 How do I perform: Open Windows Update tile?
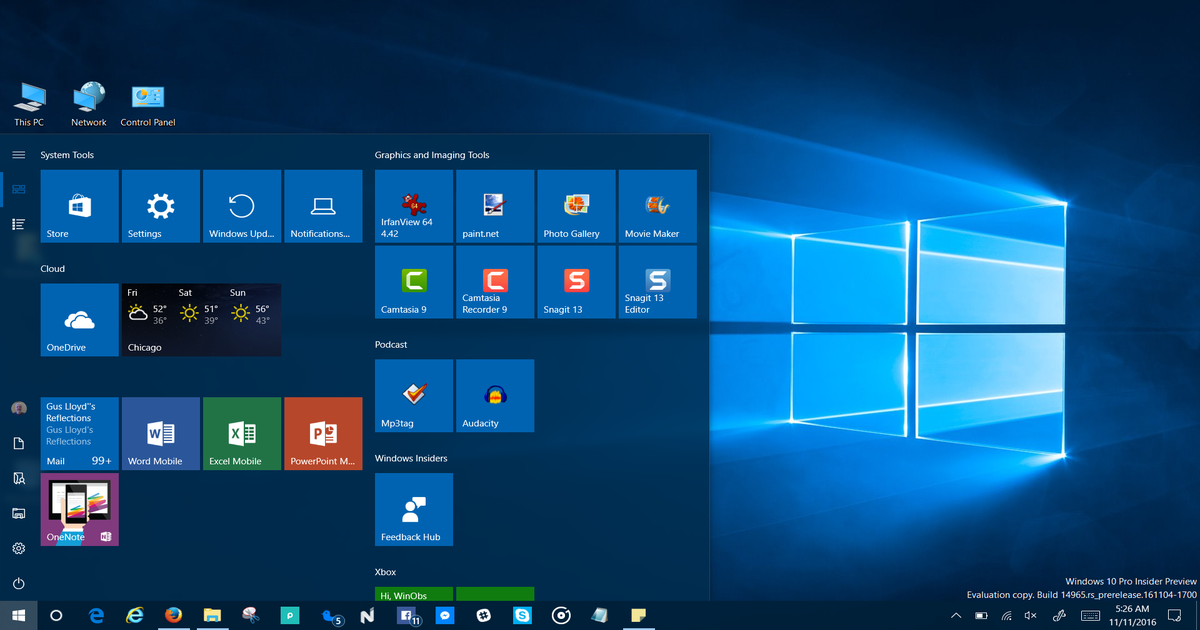coord(241,206)
